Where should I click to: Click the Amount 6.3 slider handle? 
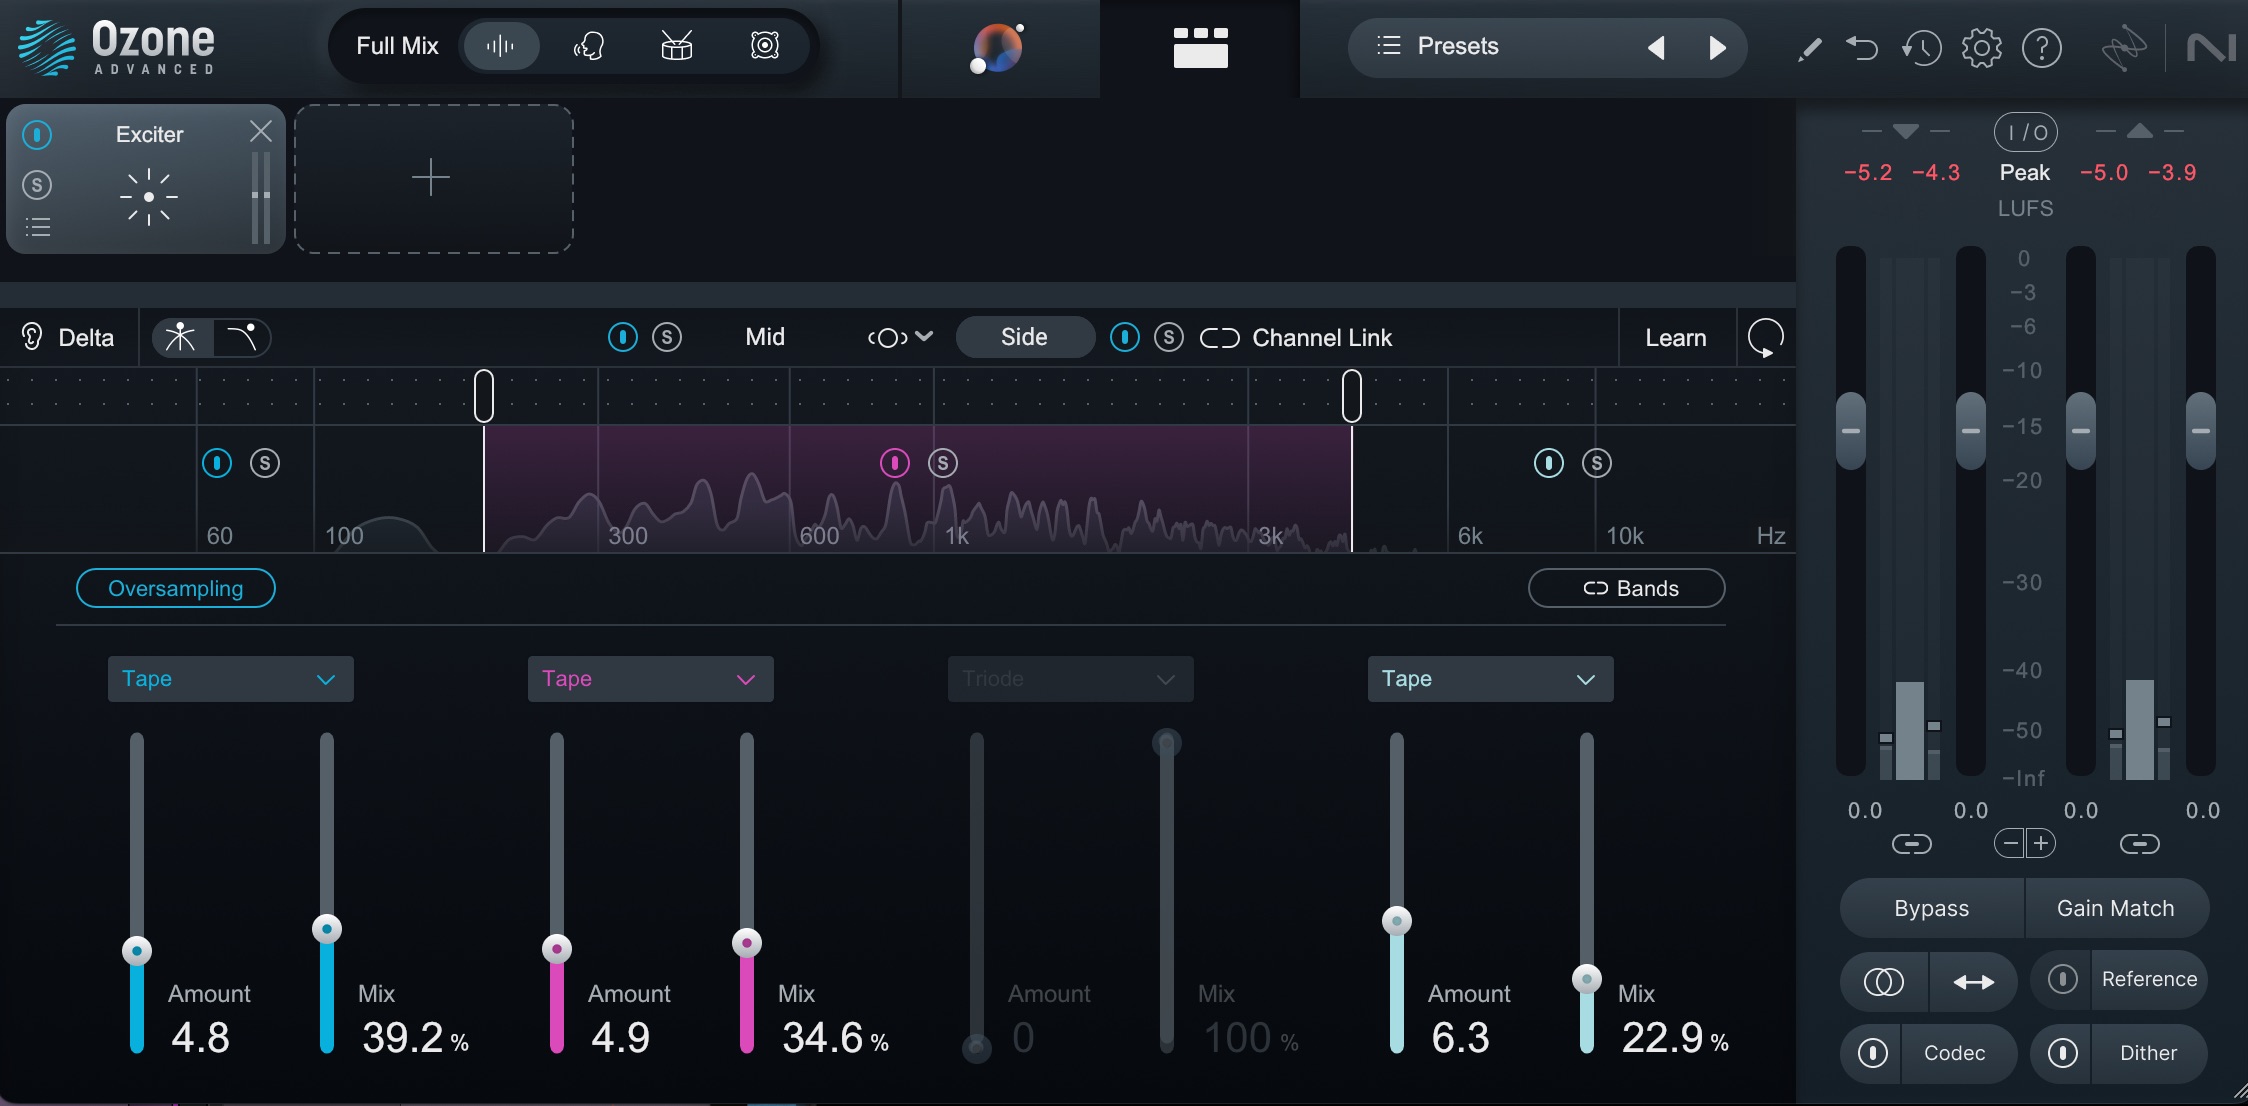point(1397,920)
